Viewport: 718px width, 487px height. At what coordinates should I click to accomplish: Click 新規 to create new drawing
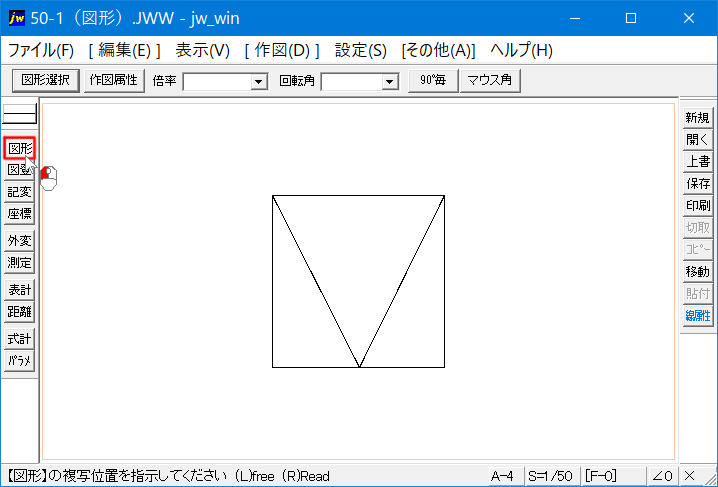(697, 118)
